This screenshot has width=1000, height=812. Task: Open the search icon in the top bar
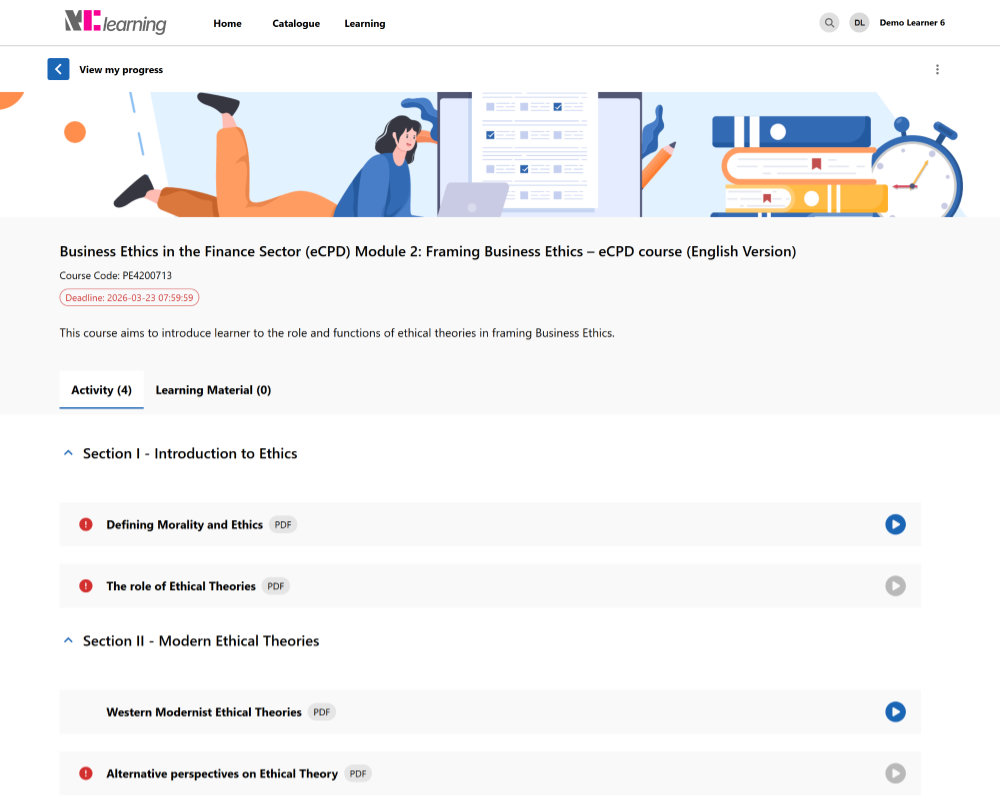829,22
